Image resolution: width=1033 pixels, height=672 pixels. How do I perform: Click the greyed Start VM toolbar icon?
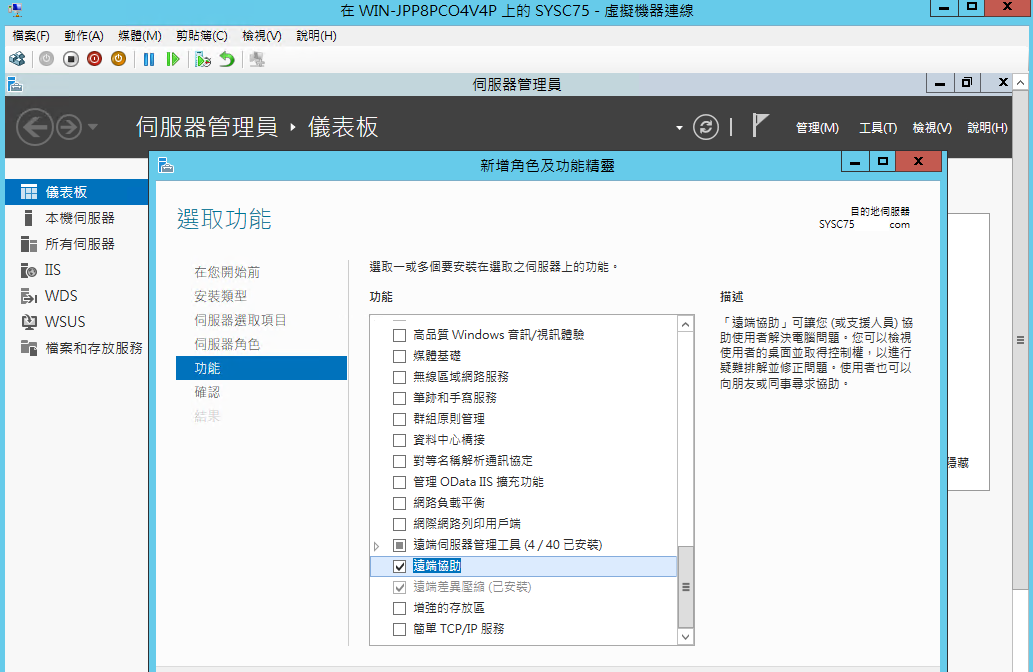46,59
